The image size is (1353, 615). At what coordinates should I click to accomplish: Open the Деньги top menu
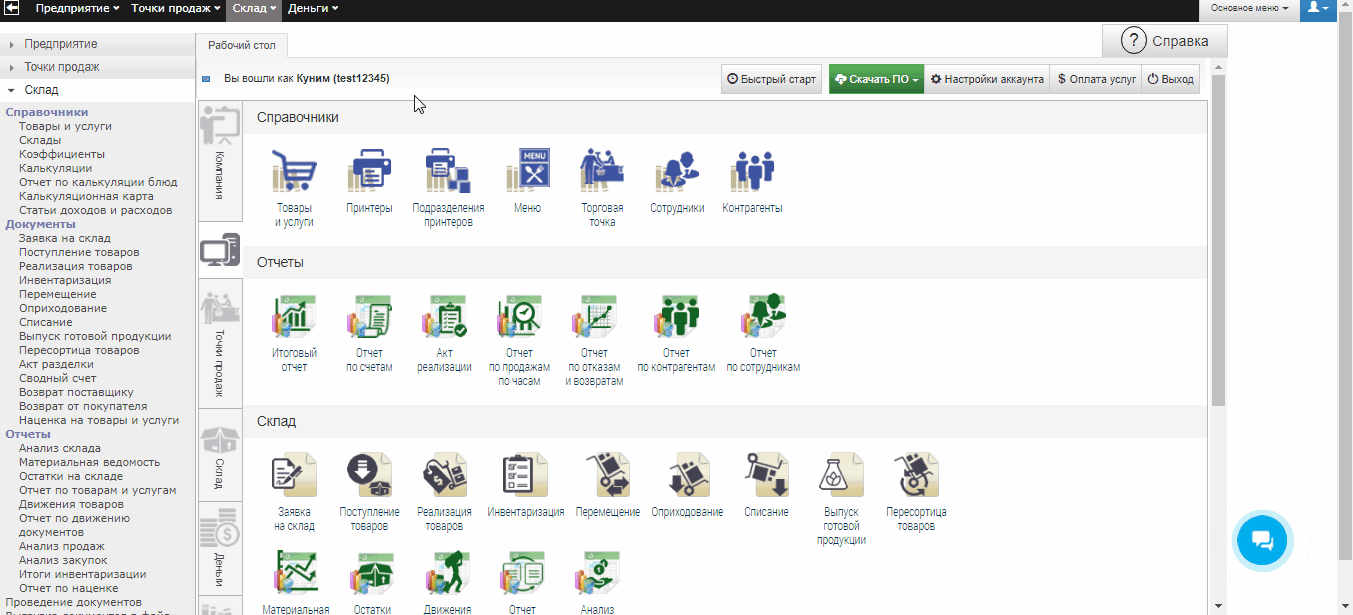pos(312,8)
